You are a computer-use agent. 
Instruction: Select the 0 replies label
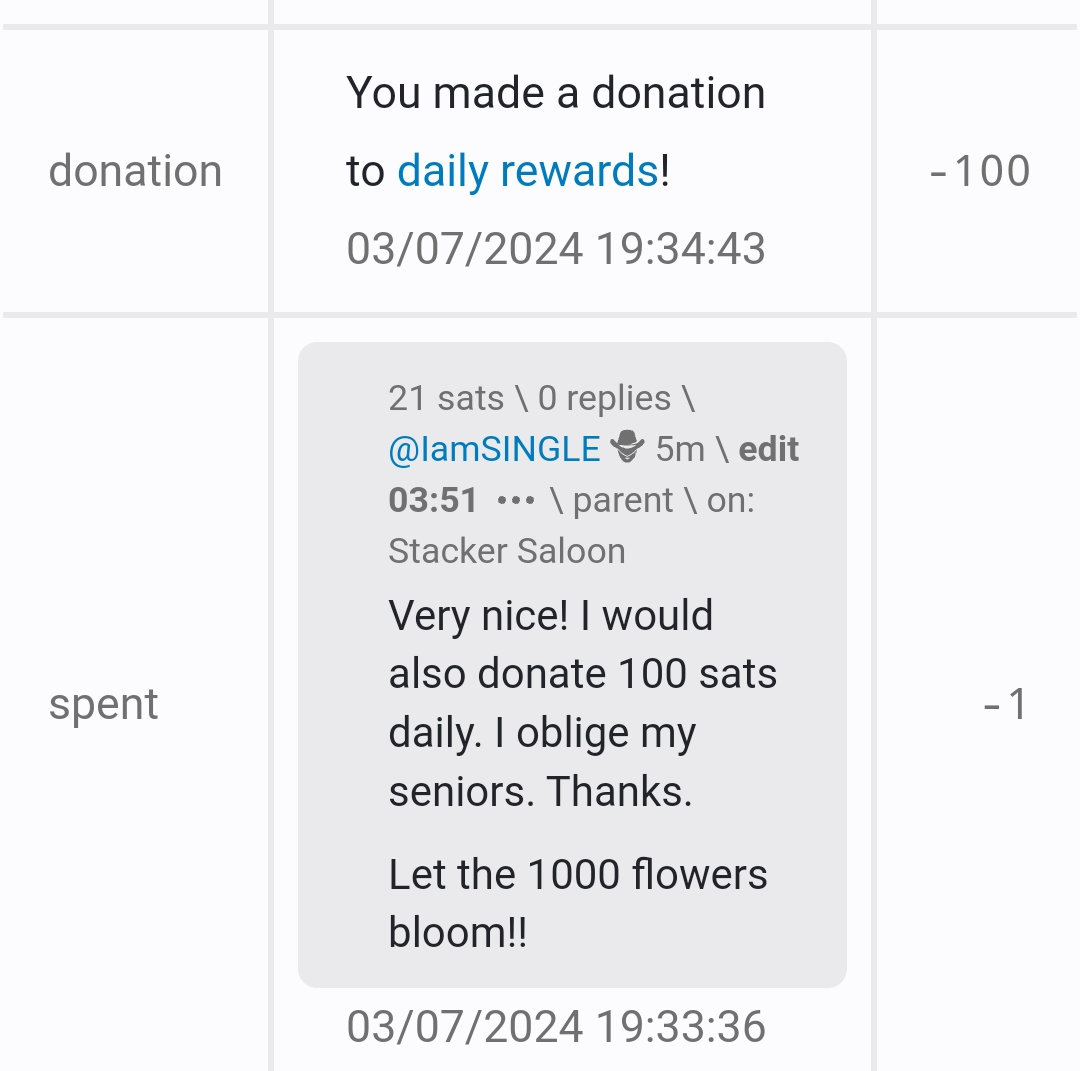tap(604, 398)
